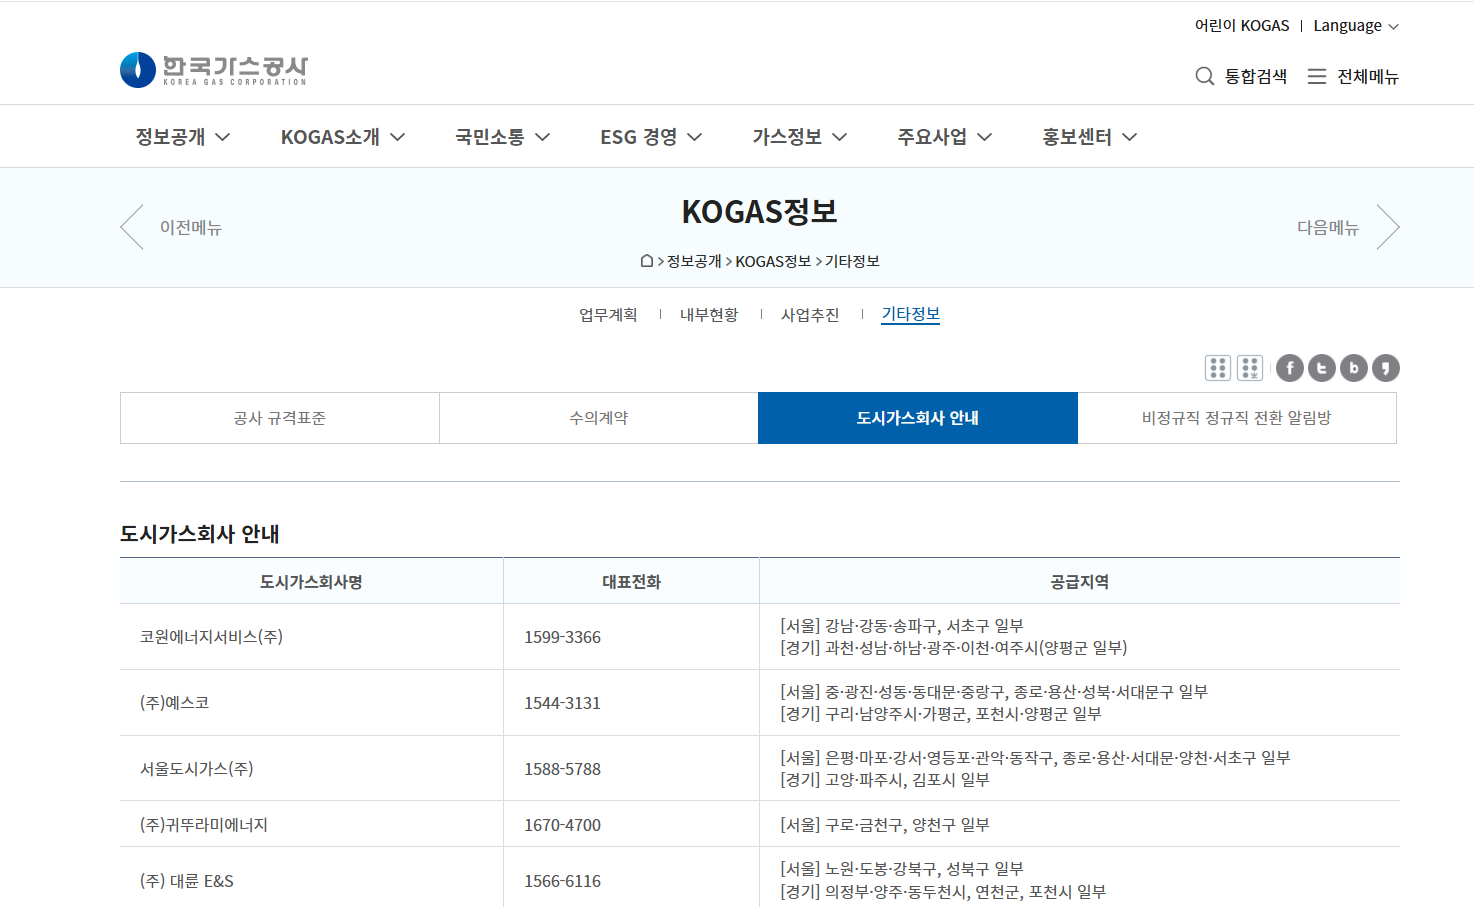Click the 다음메뉴 label
The width and height of the screenshot is (1474, 907).
tap(1328, 228)
